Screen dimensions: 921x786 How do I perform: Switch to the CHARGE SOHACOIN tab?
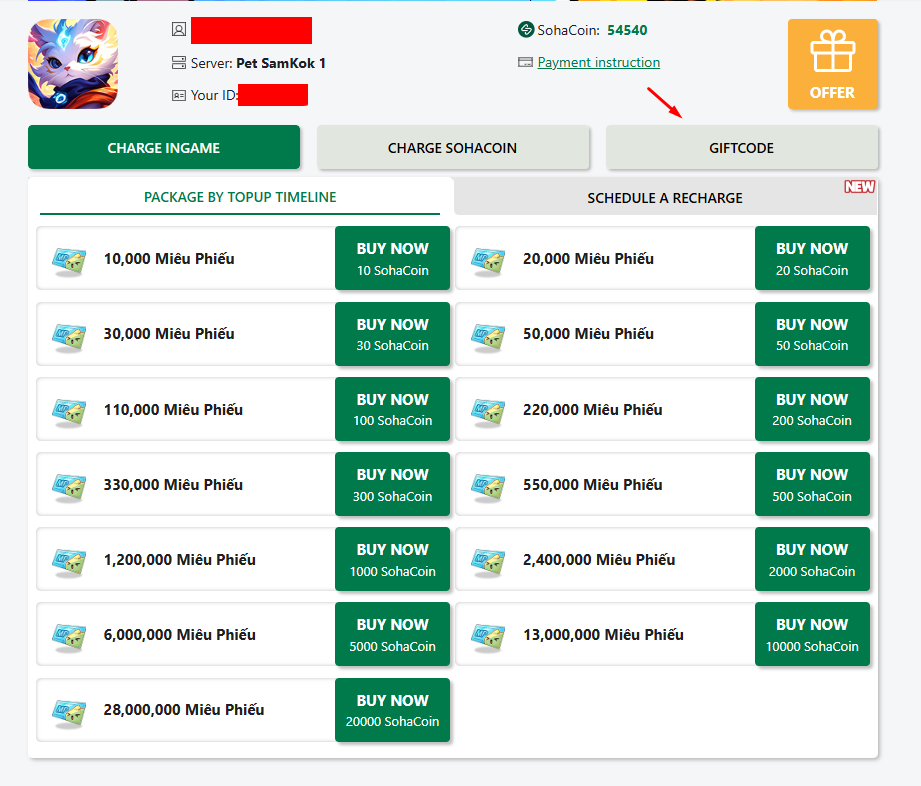point(452,148)
